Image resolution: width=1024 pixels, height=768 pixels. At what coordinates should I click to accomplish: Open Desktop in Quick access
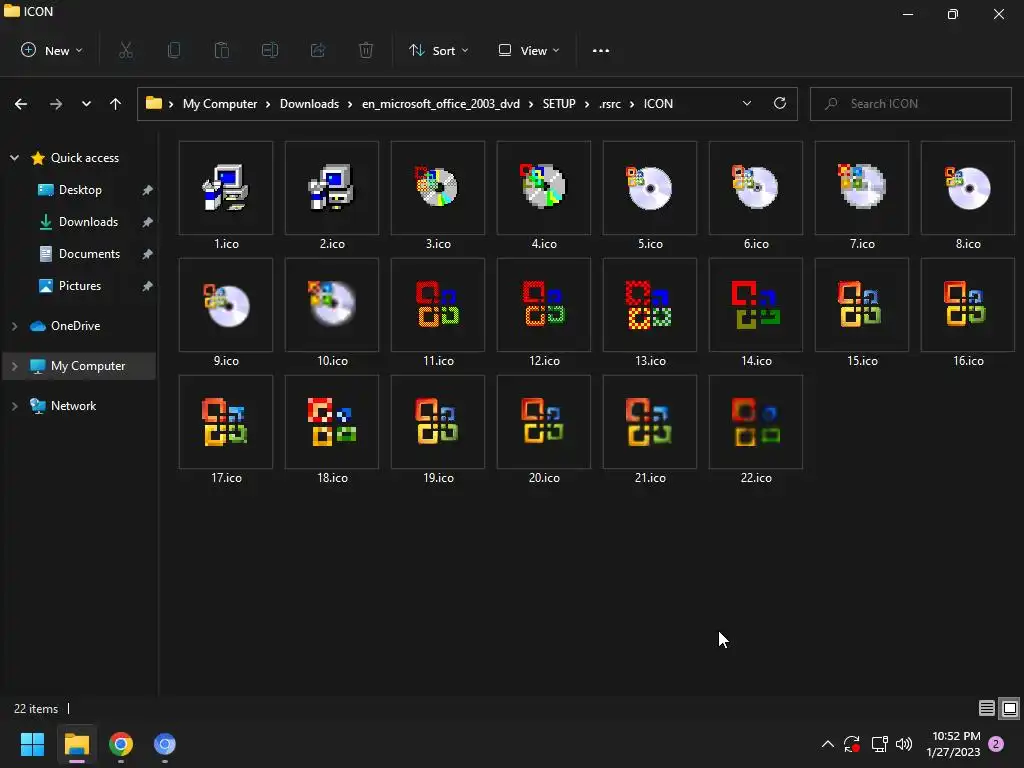pyautogui.click(x=78, y=189)
